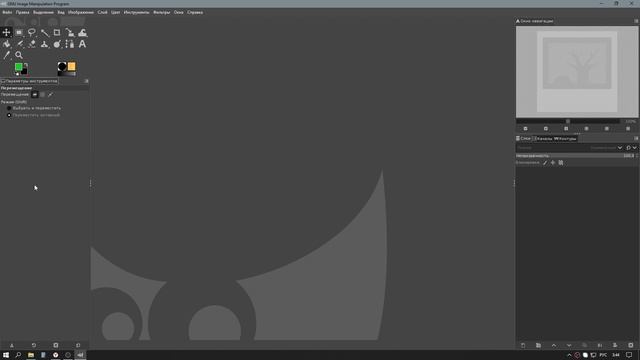Select the Paths tool
The height and width of the screenshot is (360, 640).
tap(70, 44)
